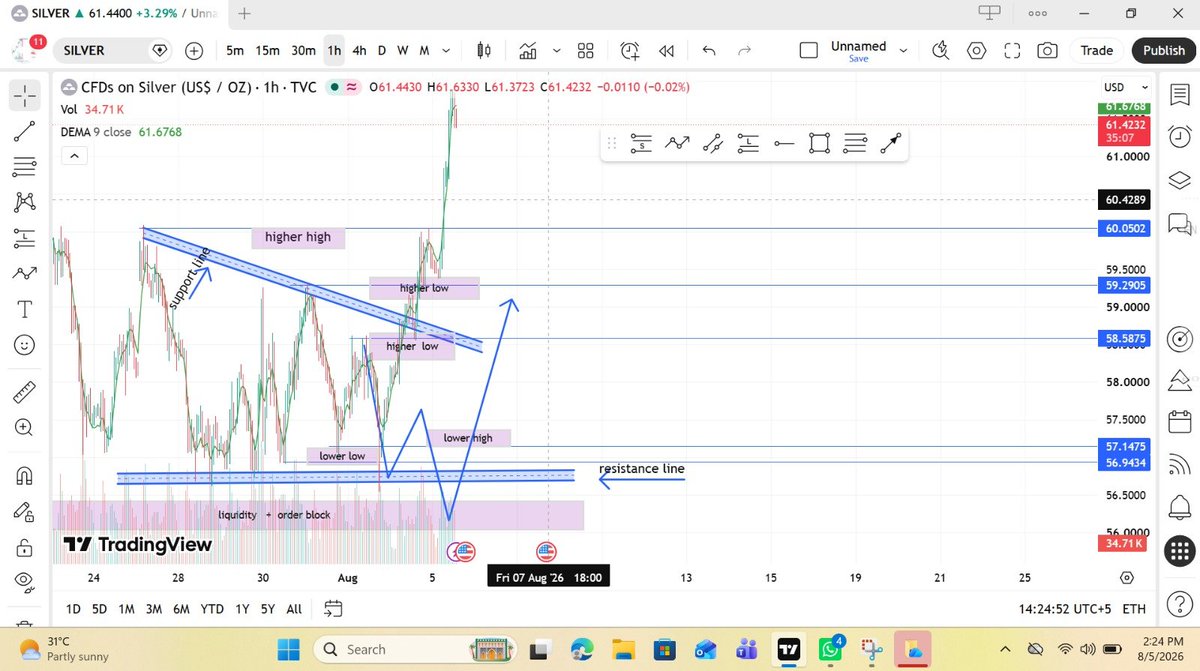Viewport: 1200px width, 671px height.
Task: Select the 5m interval
Action: click(235, 50)
